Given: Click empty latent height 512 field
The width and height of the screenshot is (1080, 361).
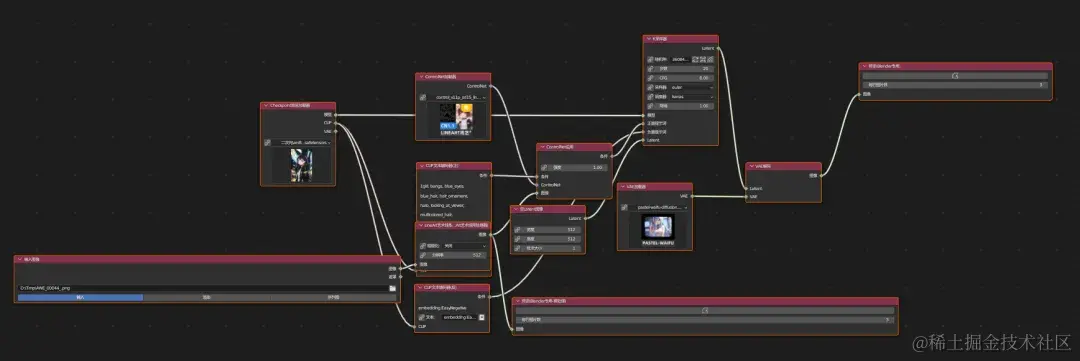Looking at the screenshot, I should tap(552, 239).
